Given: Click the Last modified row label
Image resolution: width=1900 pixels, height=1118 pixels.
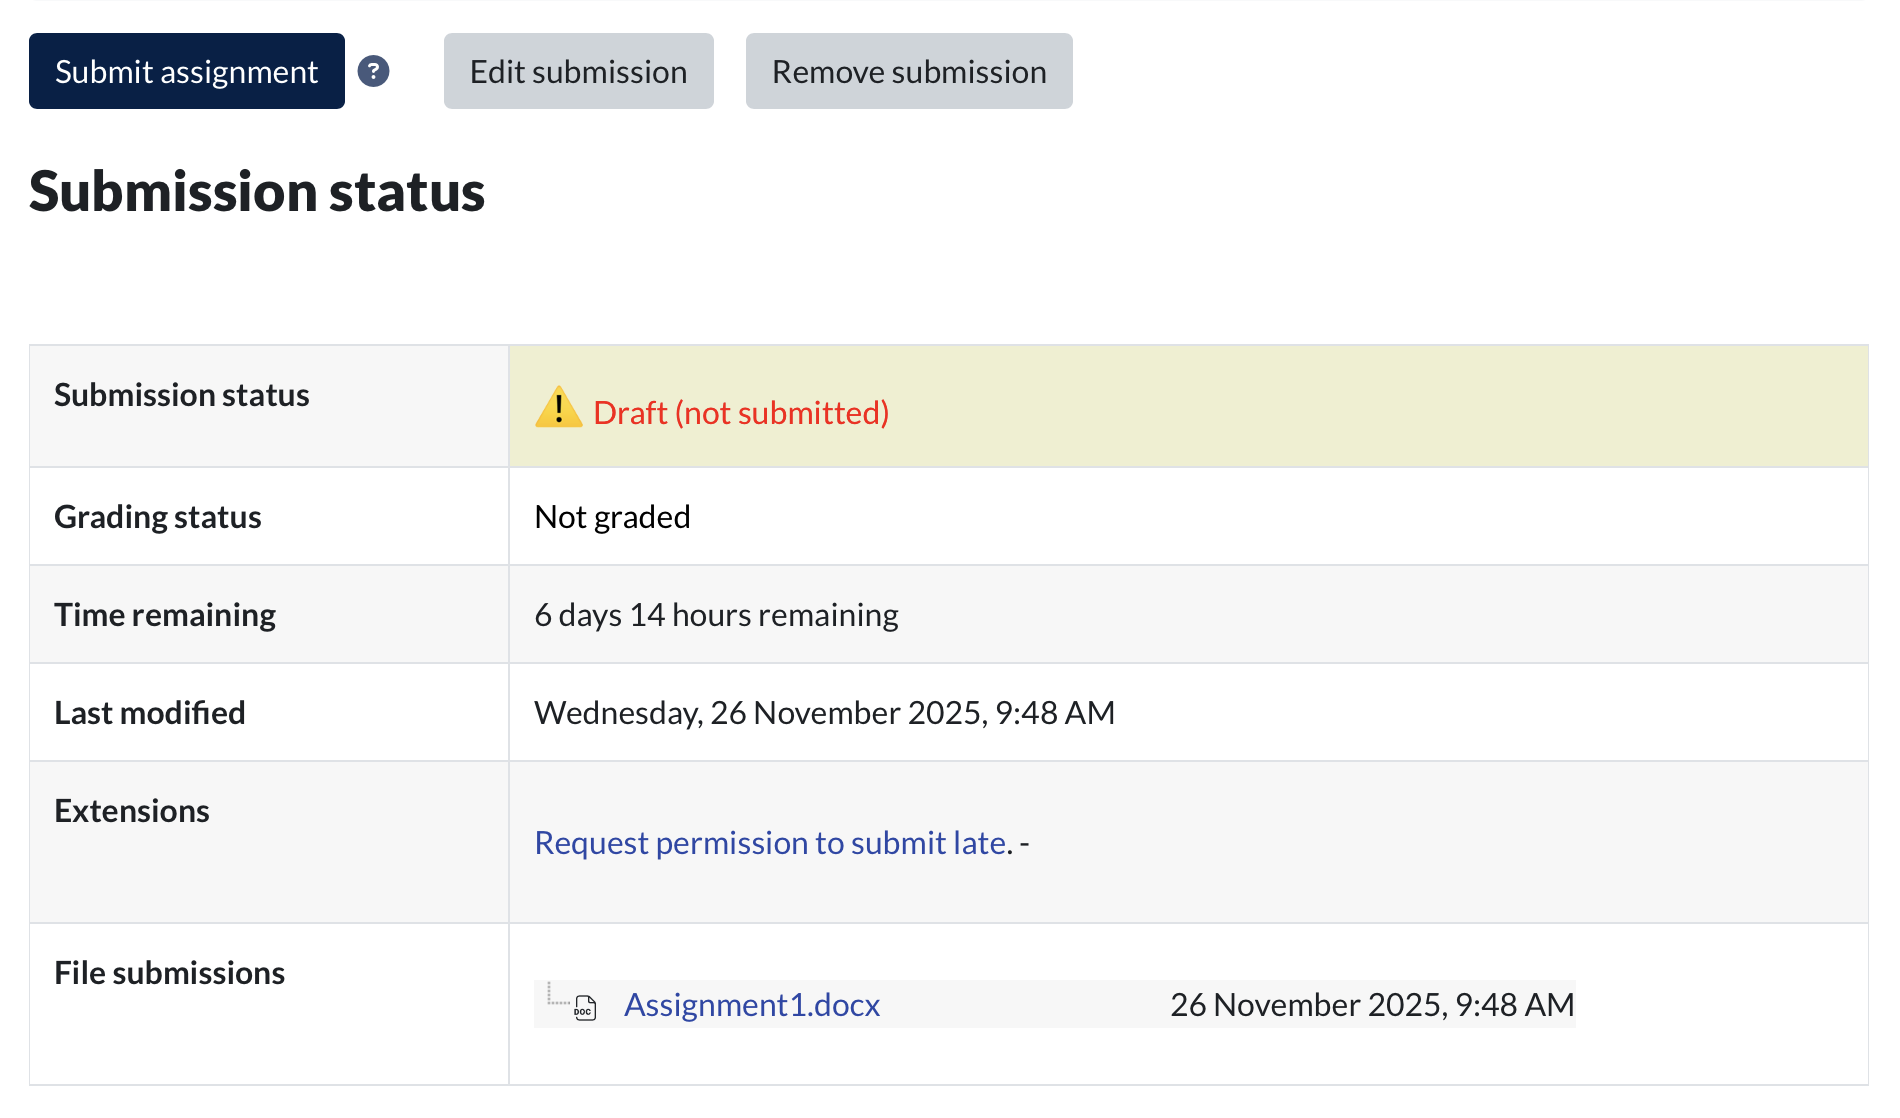Looking at the screenshot, I should (x=150, y=712).
